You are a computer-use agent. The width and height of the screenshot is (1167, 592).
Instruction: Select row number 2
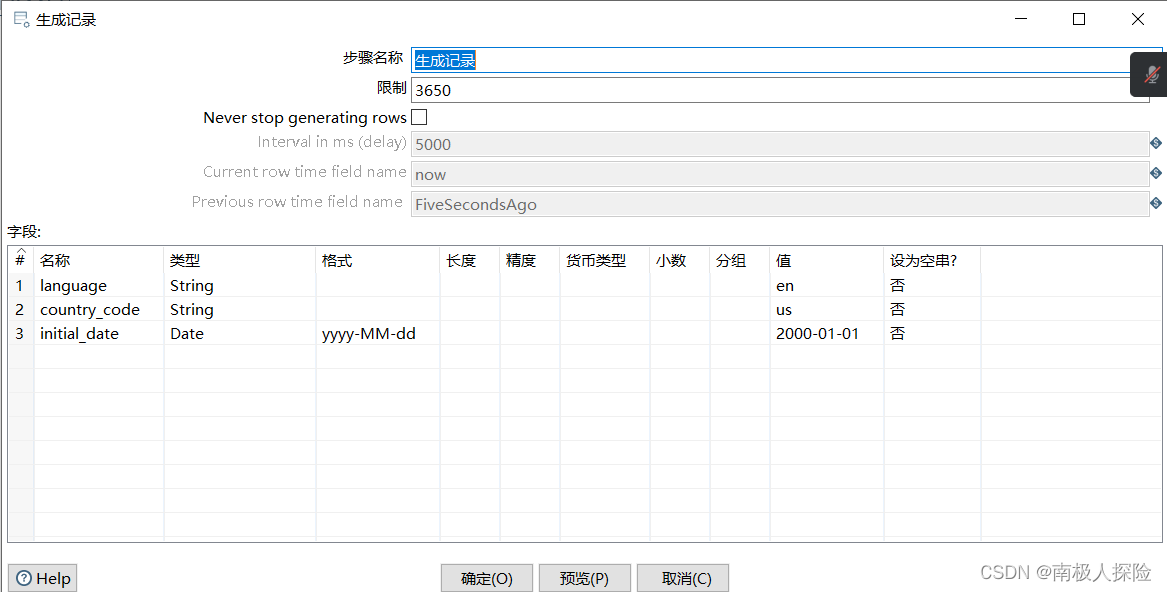pyautogui.click(x=20, y=310)
